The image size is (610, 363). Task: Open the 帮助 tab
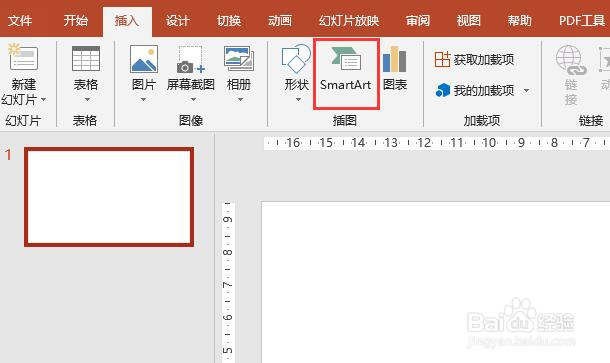click(519, 20)
